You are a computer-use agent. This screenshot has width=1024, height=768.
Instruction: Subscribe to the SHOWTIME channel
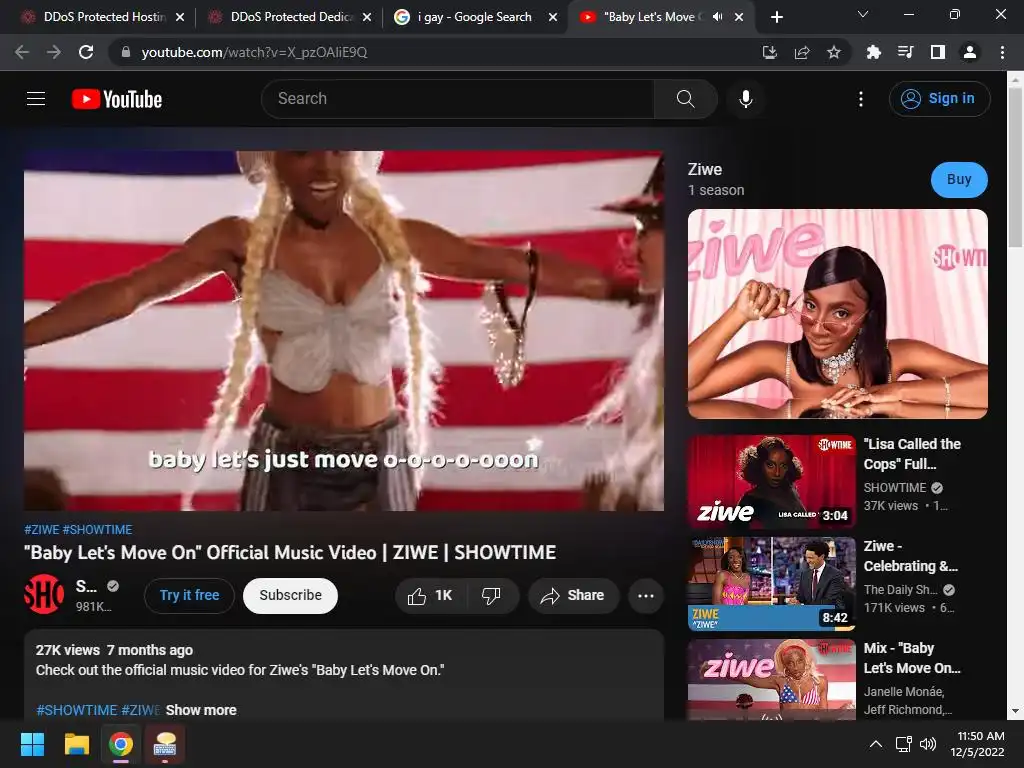pos(290,596)
